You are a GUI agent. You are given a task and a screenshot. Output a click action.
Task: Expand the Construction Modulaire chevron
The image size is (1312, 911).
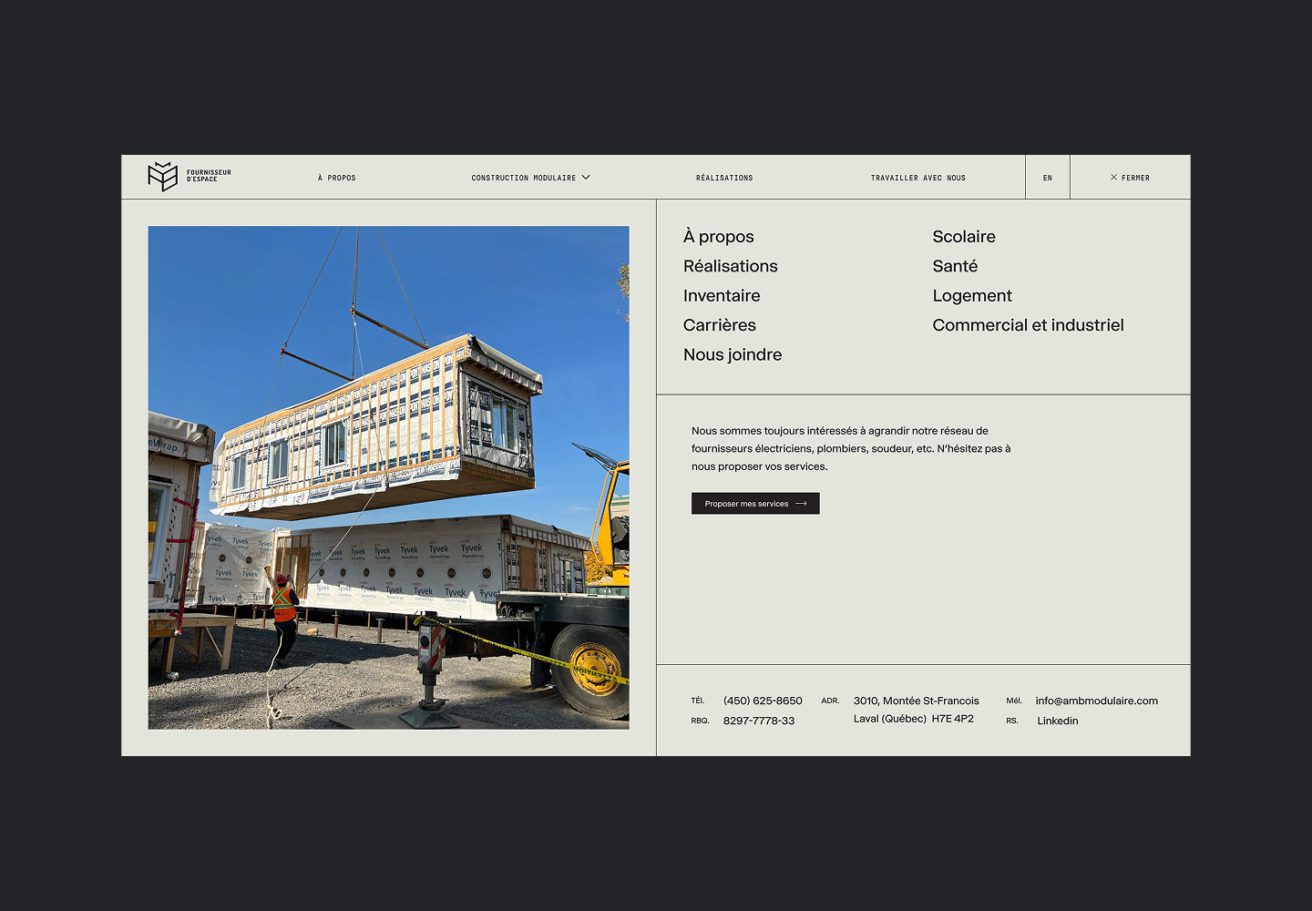point(586,178)
